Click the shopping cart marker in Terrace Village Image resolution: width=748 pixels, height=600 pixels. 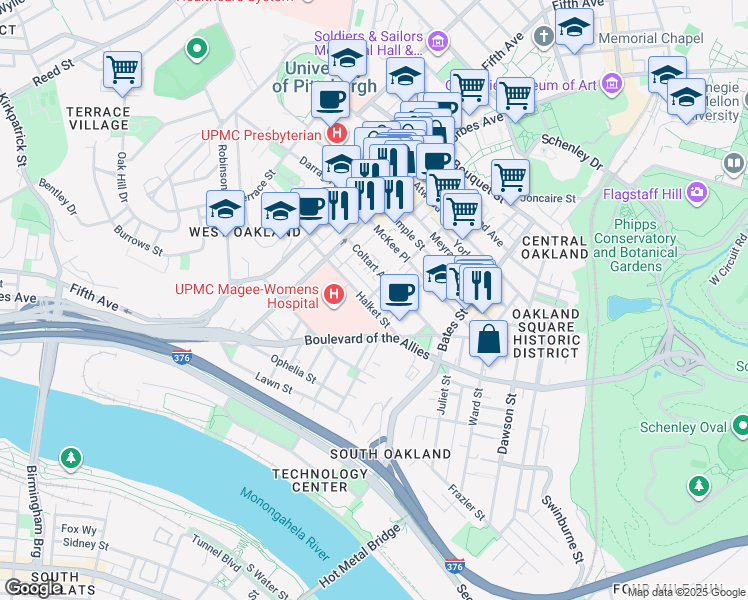point(123,71)
